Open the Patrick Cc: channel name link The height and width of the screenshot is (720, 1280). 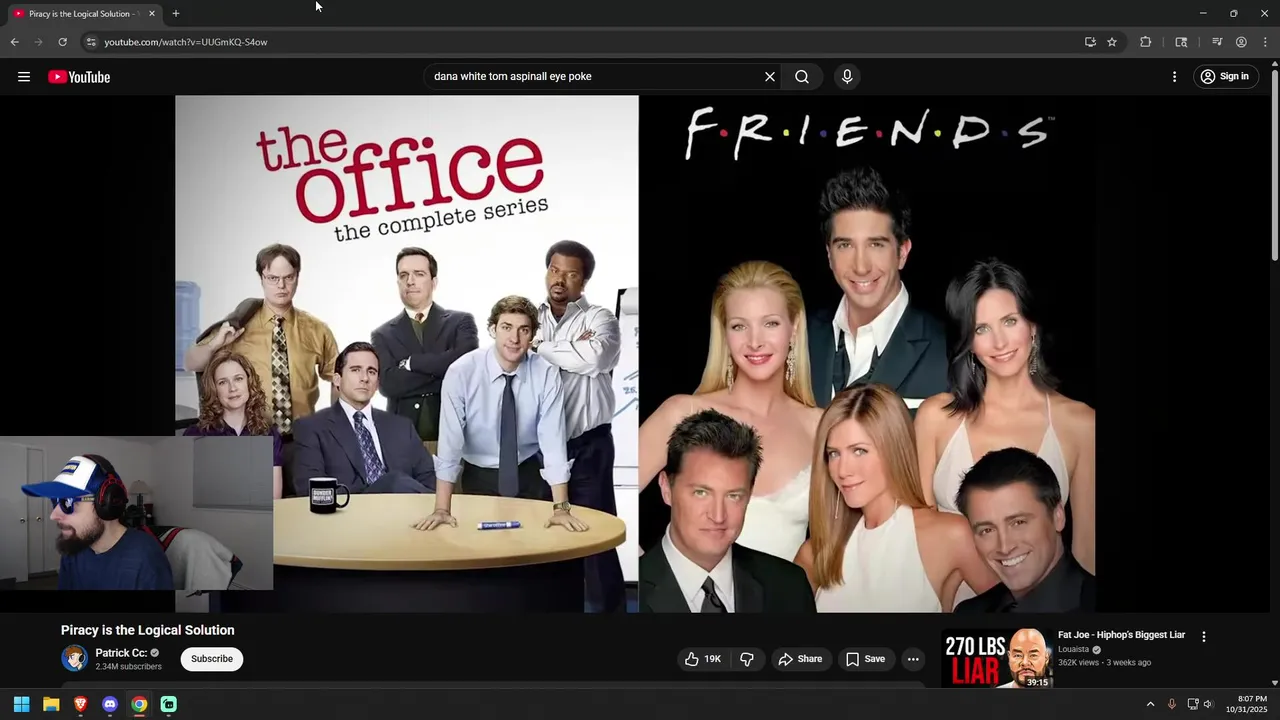[x=121, y=653]
